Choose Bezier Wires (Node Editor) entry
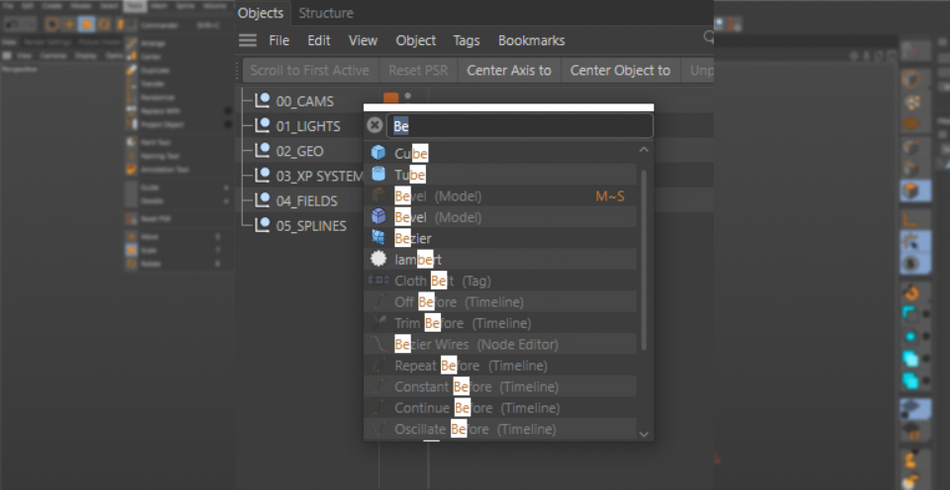This screenshot has height=490, width=950. (500, 345)
